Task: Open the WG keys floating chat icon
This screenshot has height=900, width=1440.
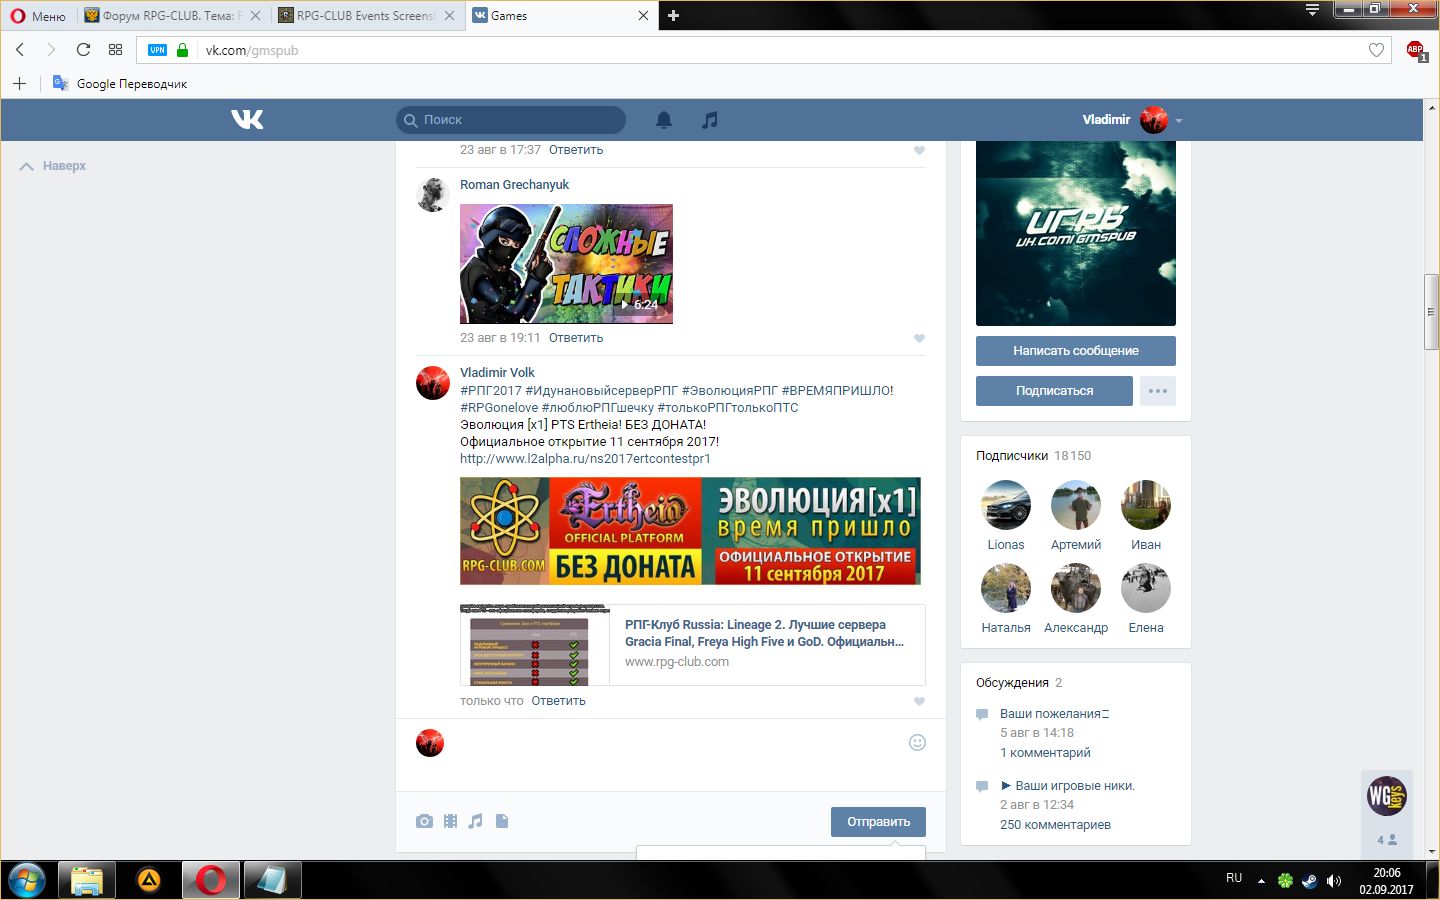Action: tap(1387, 796)
